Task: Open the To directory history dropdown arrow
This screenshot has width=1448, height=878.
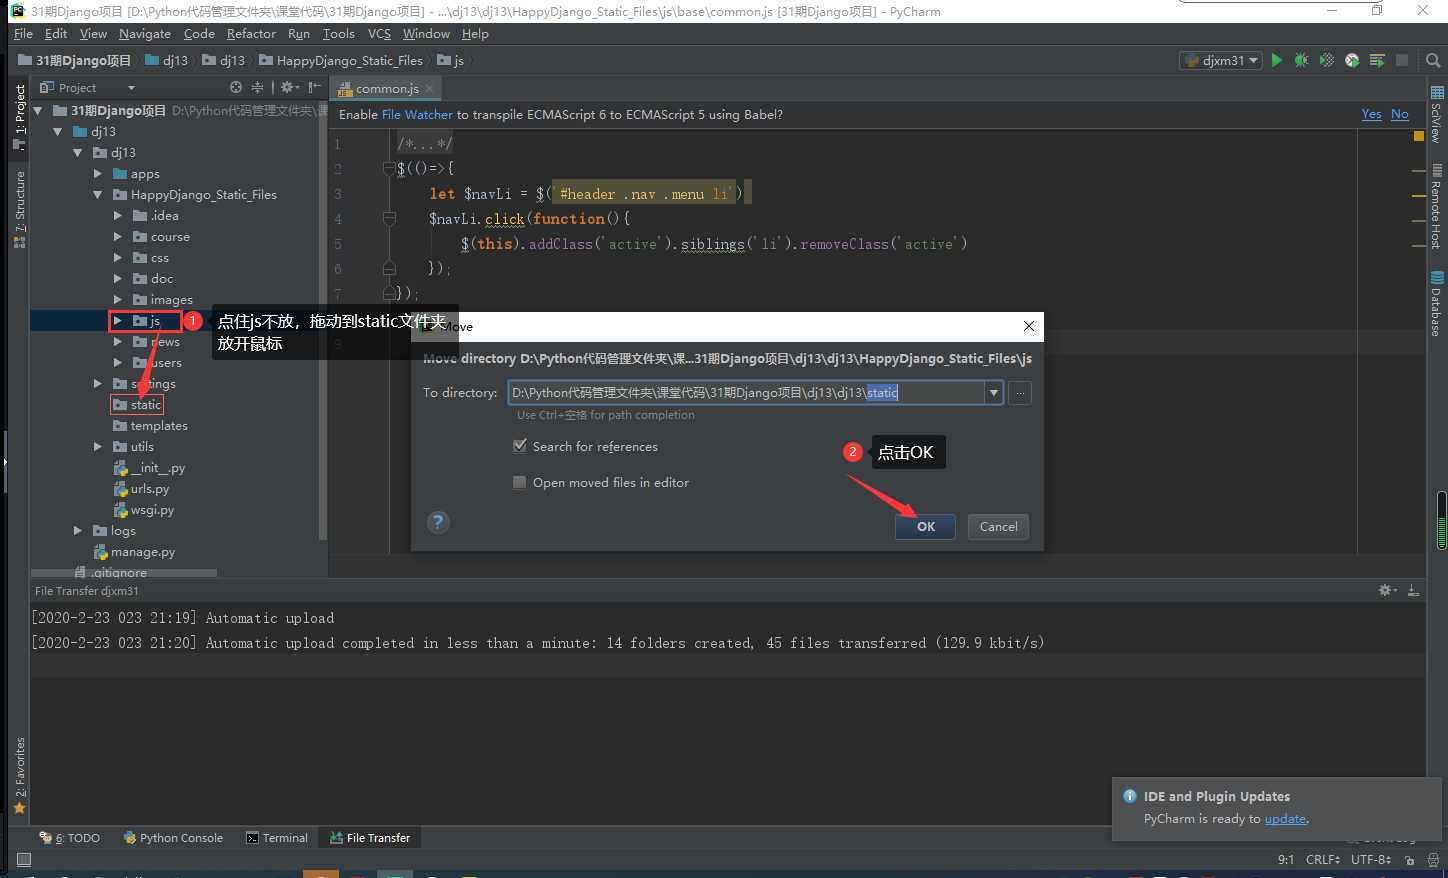Action: 994,393
